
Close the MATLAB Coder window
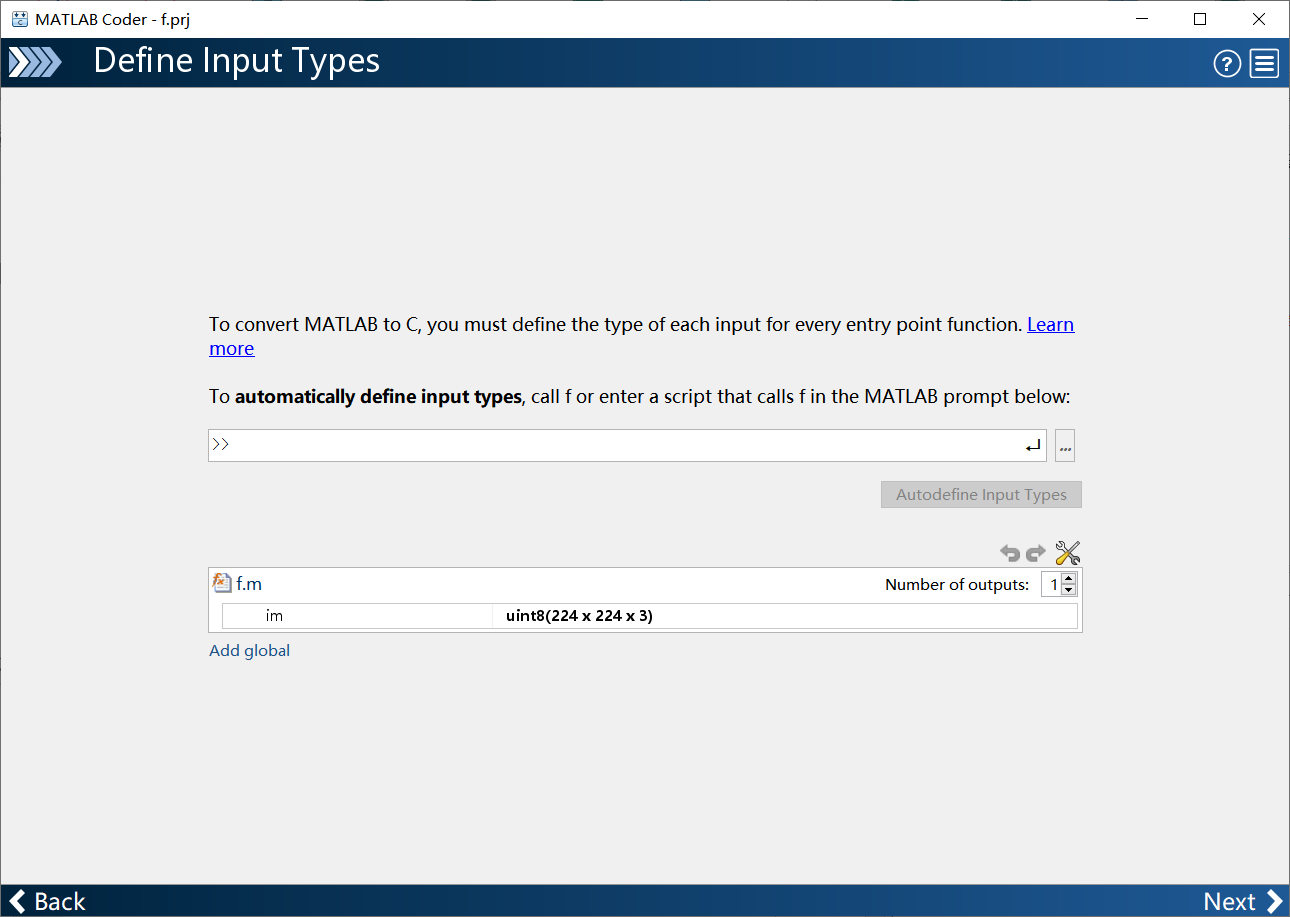pos(1259,19)
